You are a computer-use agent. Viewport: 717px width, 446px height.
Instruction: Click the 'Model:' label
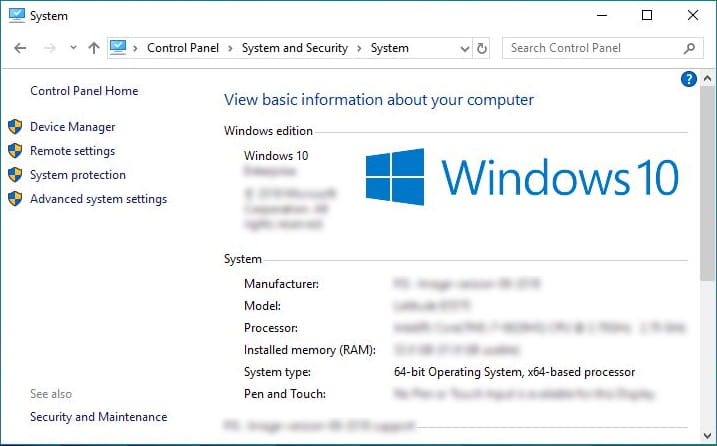coord(262,306)
